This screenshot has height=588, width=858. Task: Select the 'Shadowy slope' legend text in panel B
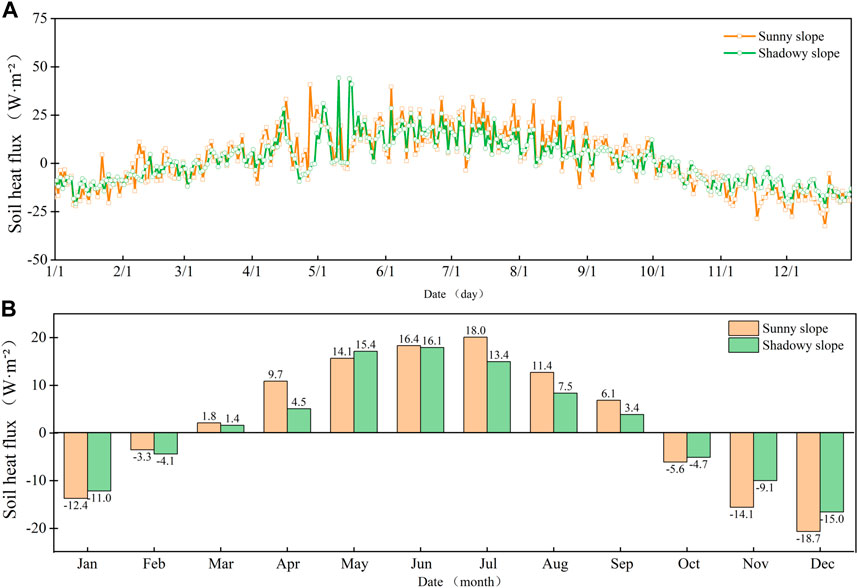pos(803,346)
